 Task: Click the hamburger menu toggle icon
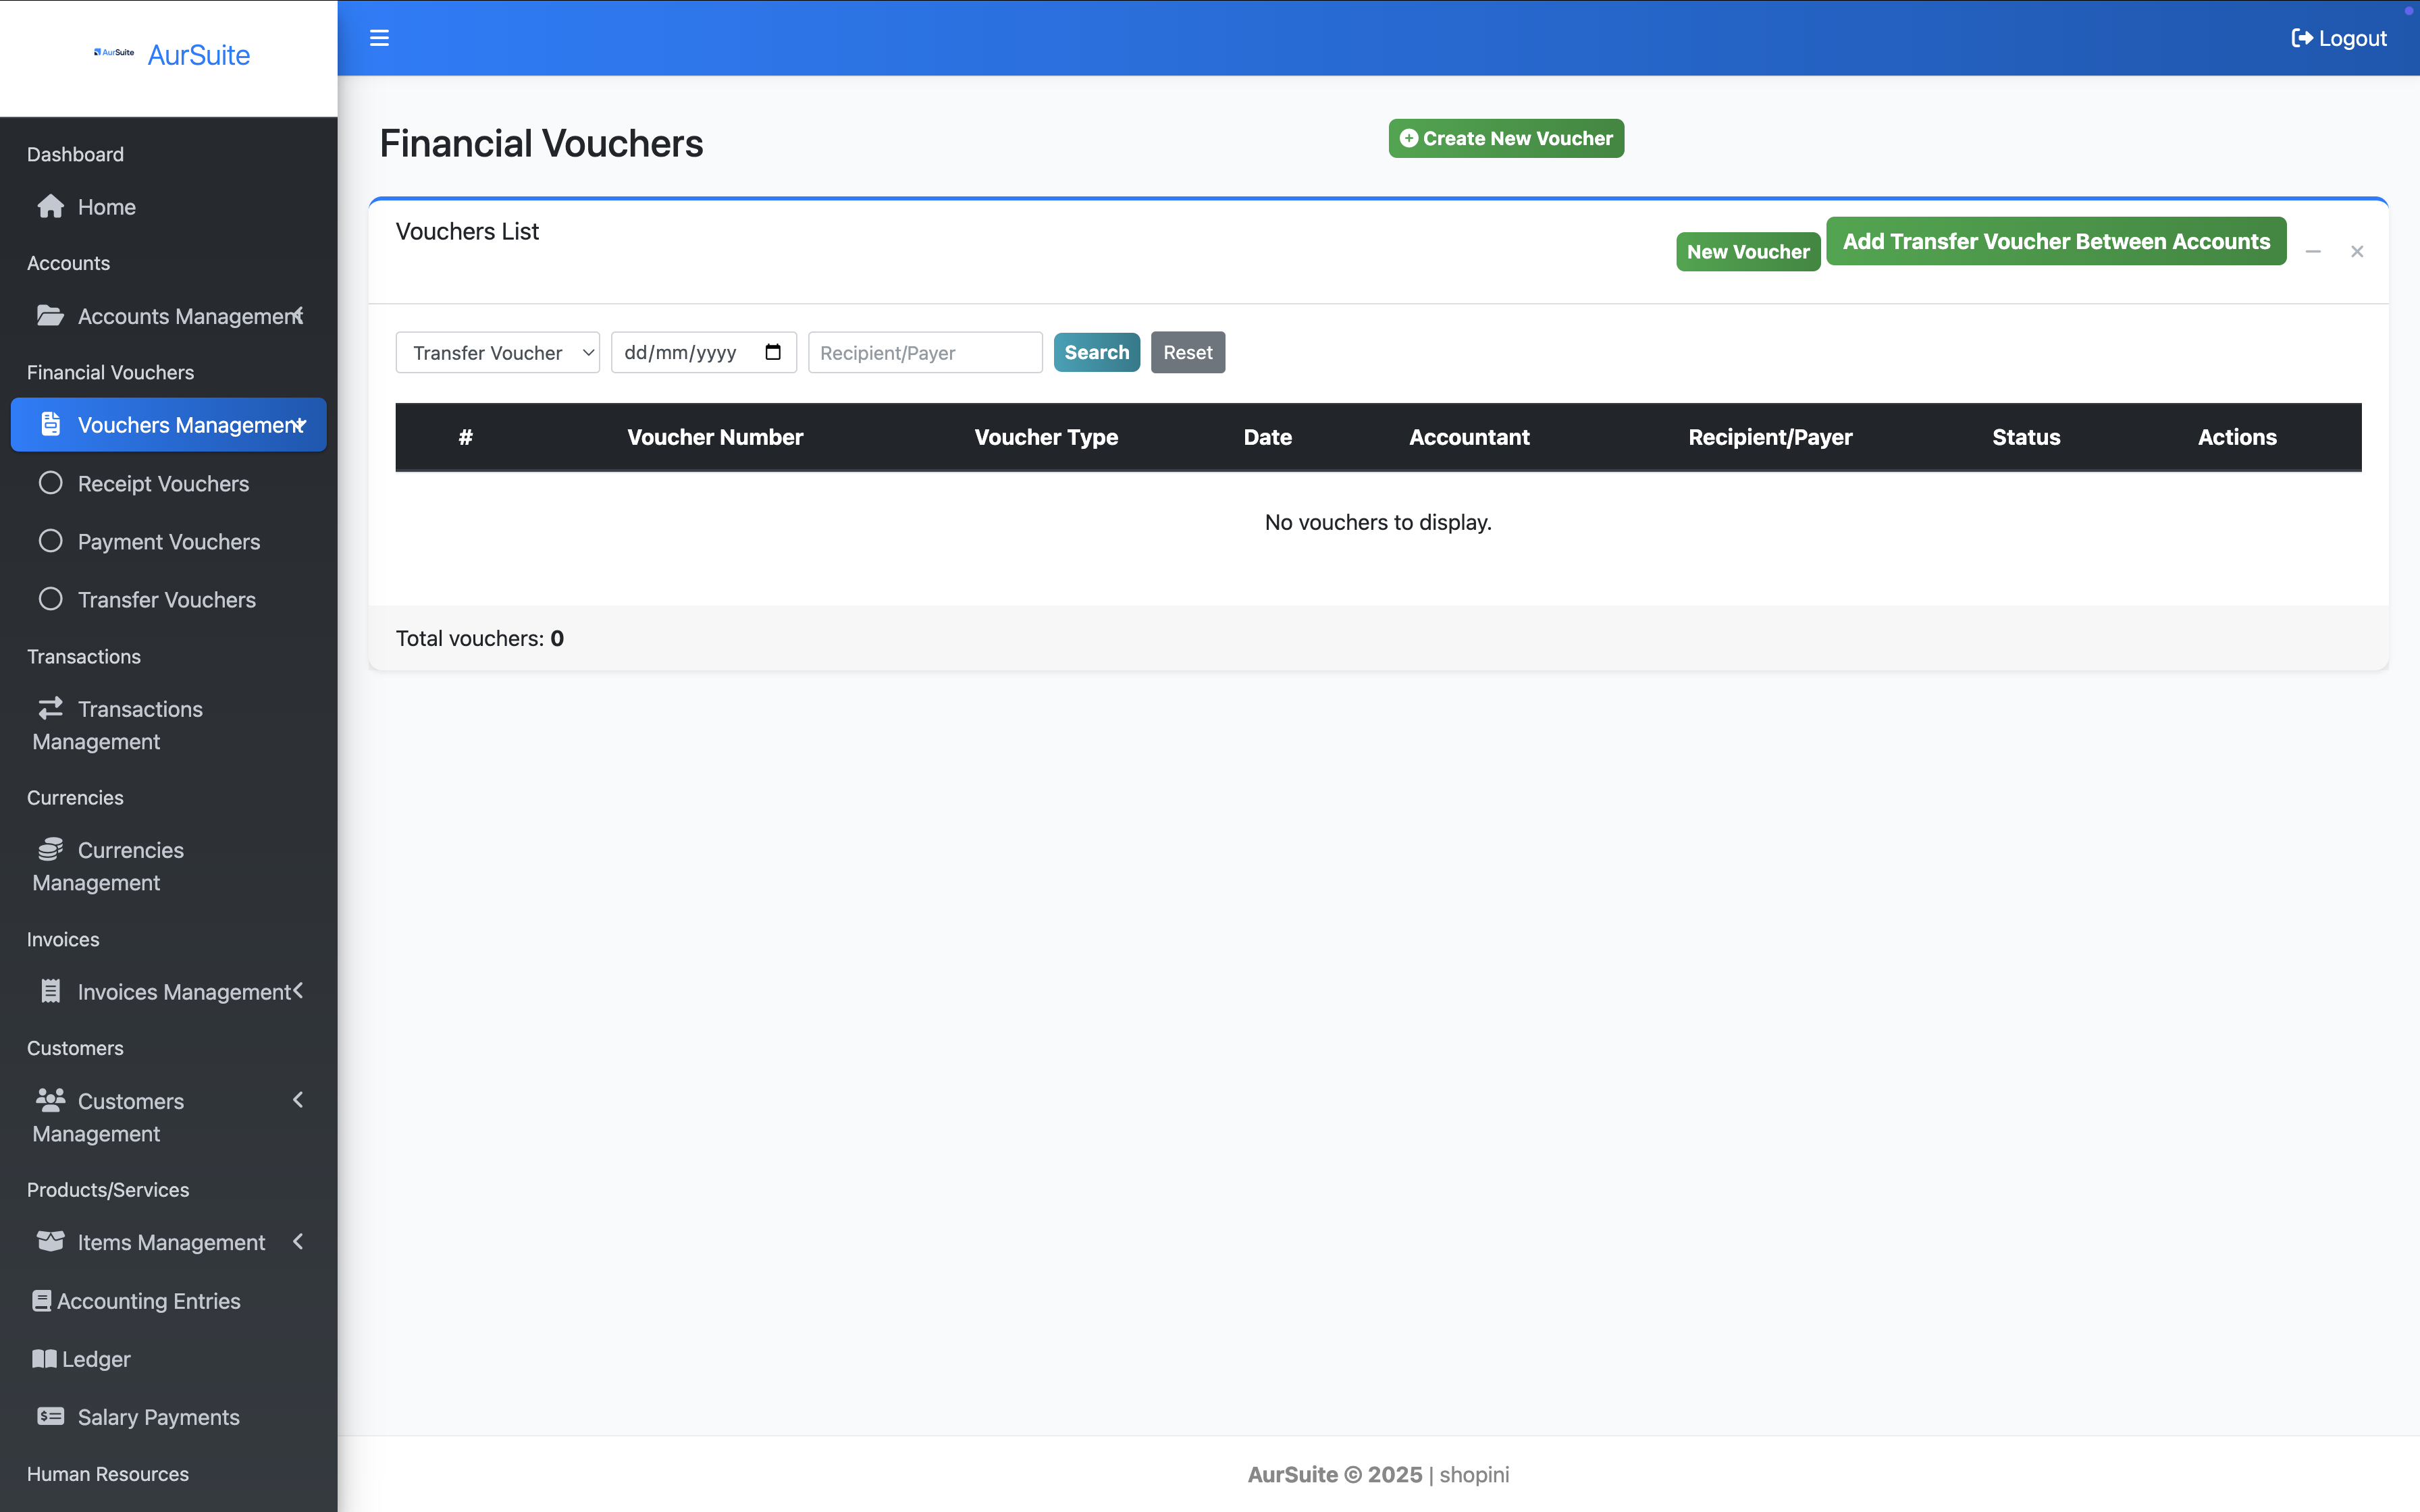pos(379,38)
